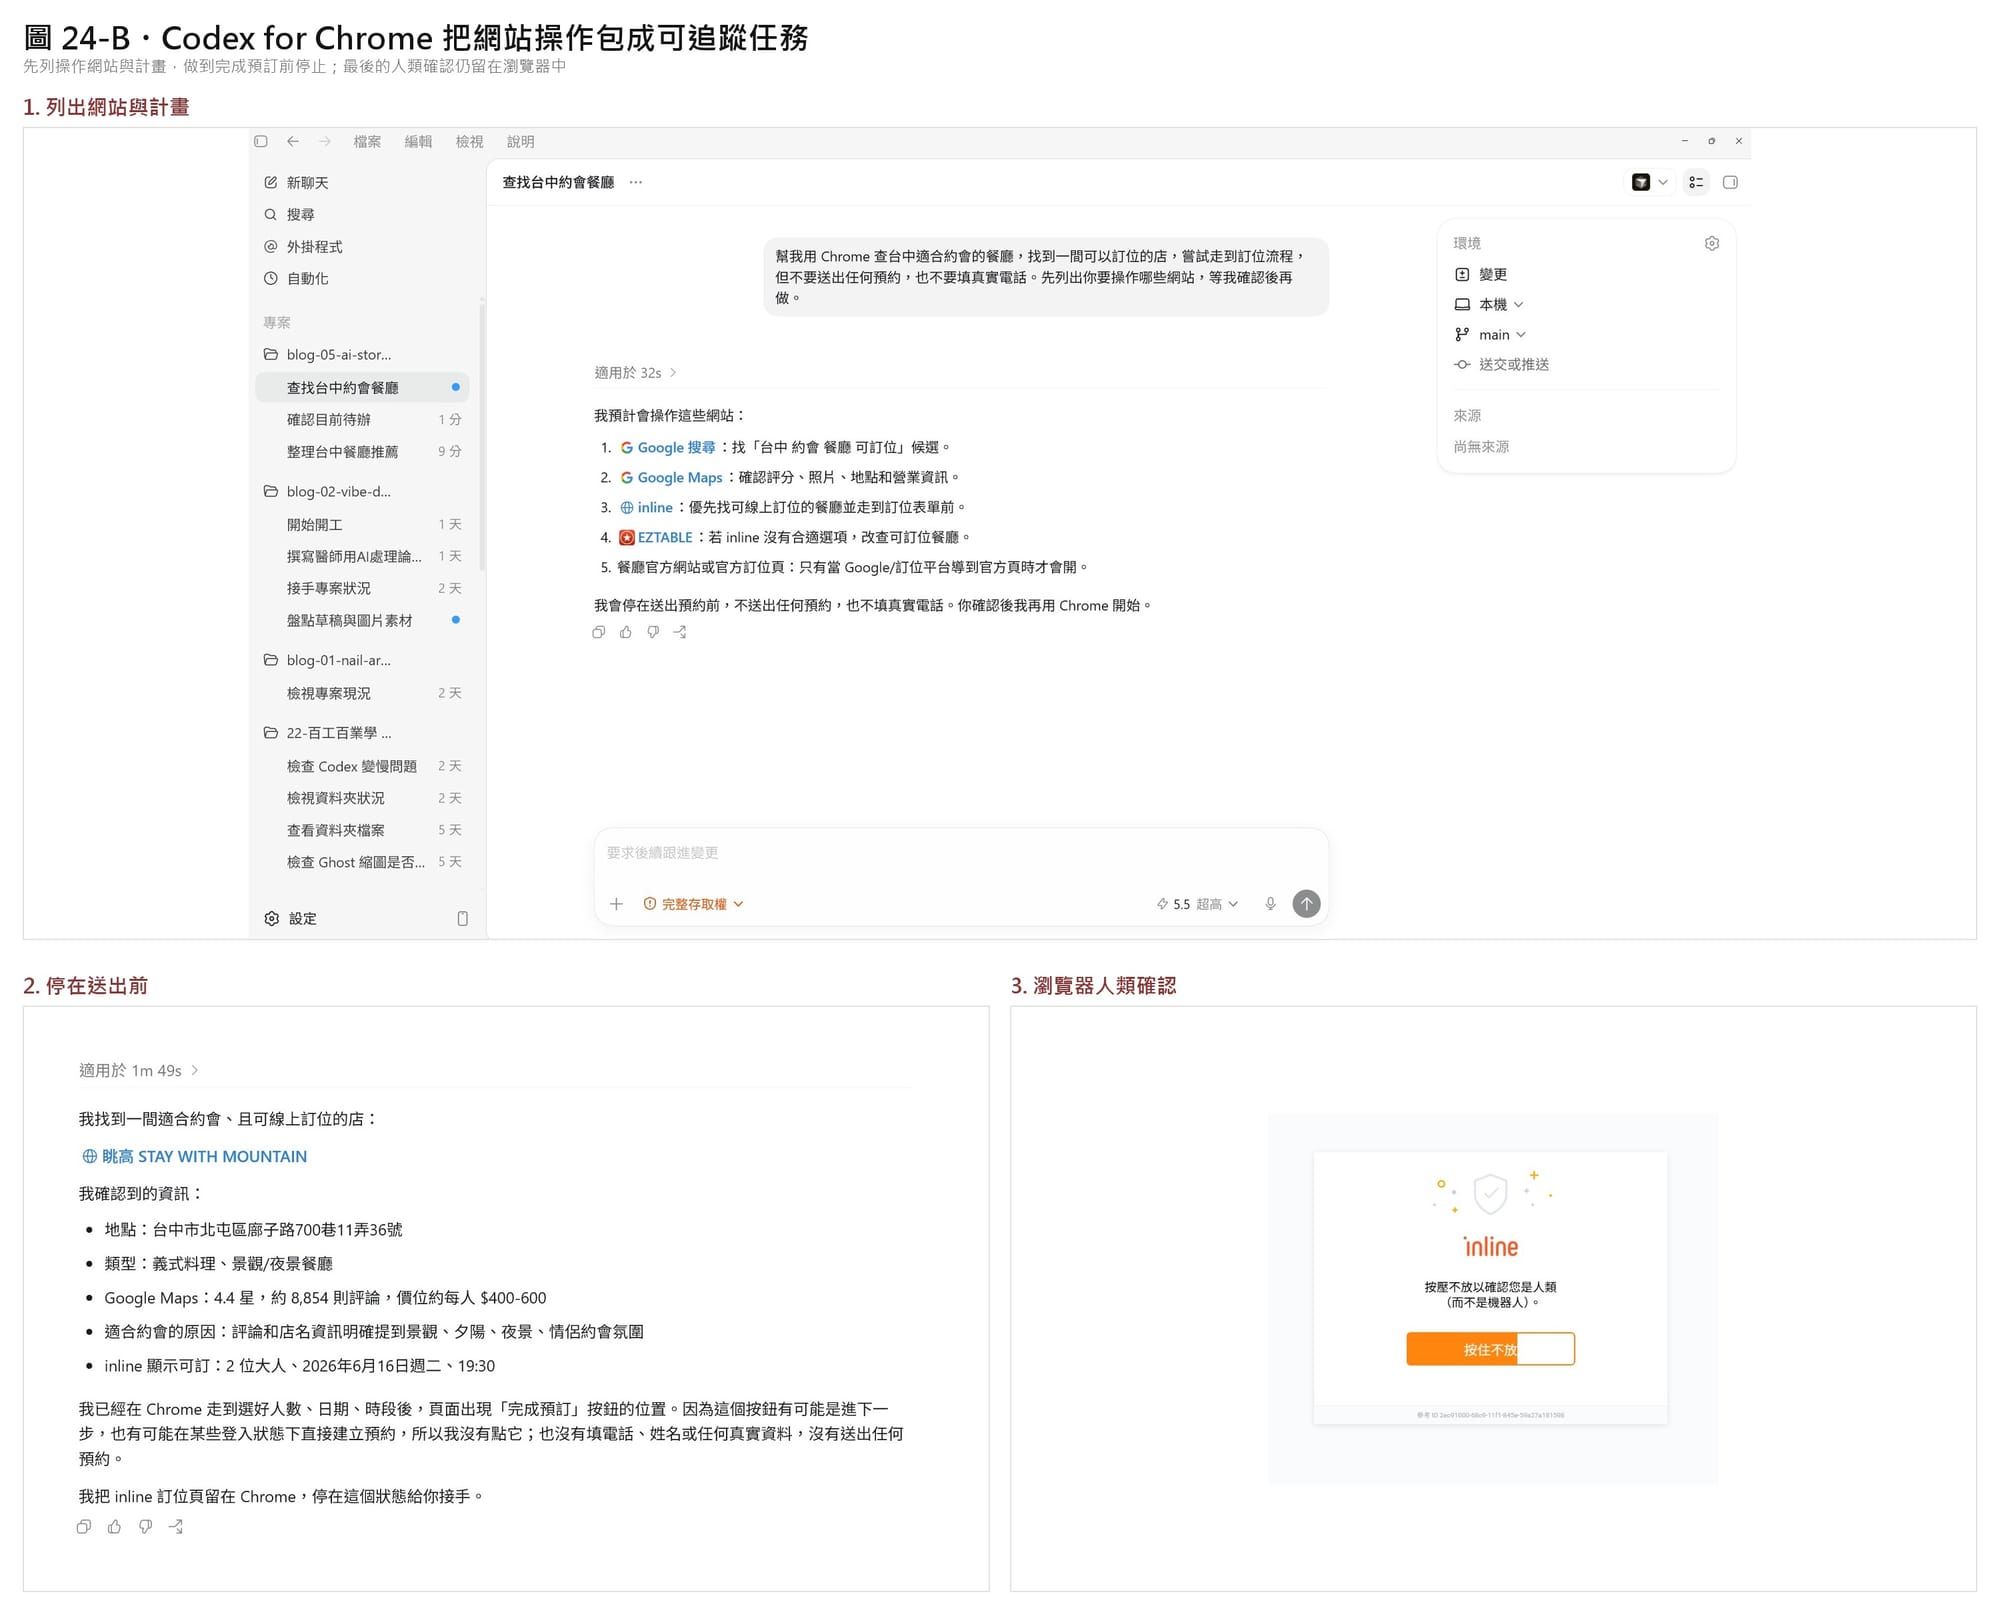
Task: Open the 盤點草稿與圖片素材 chat
Action: (x=362, y=621)
